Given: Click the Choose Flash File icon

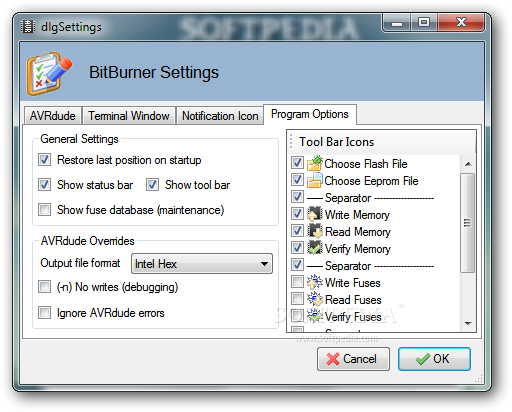Looking at the screenshot, I should pyautogui.click(x=315, y=163).
